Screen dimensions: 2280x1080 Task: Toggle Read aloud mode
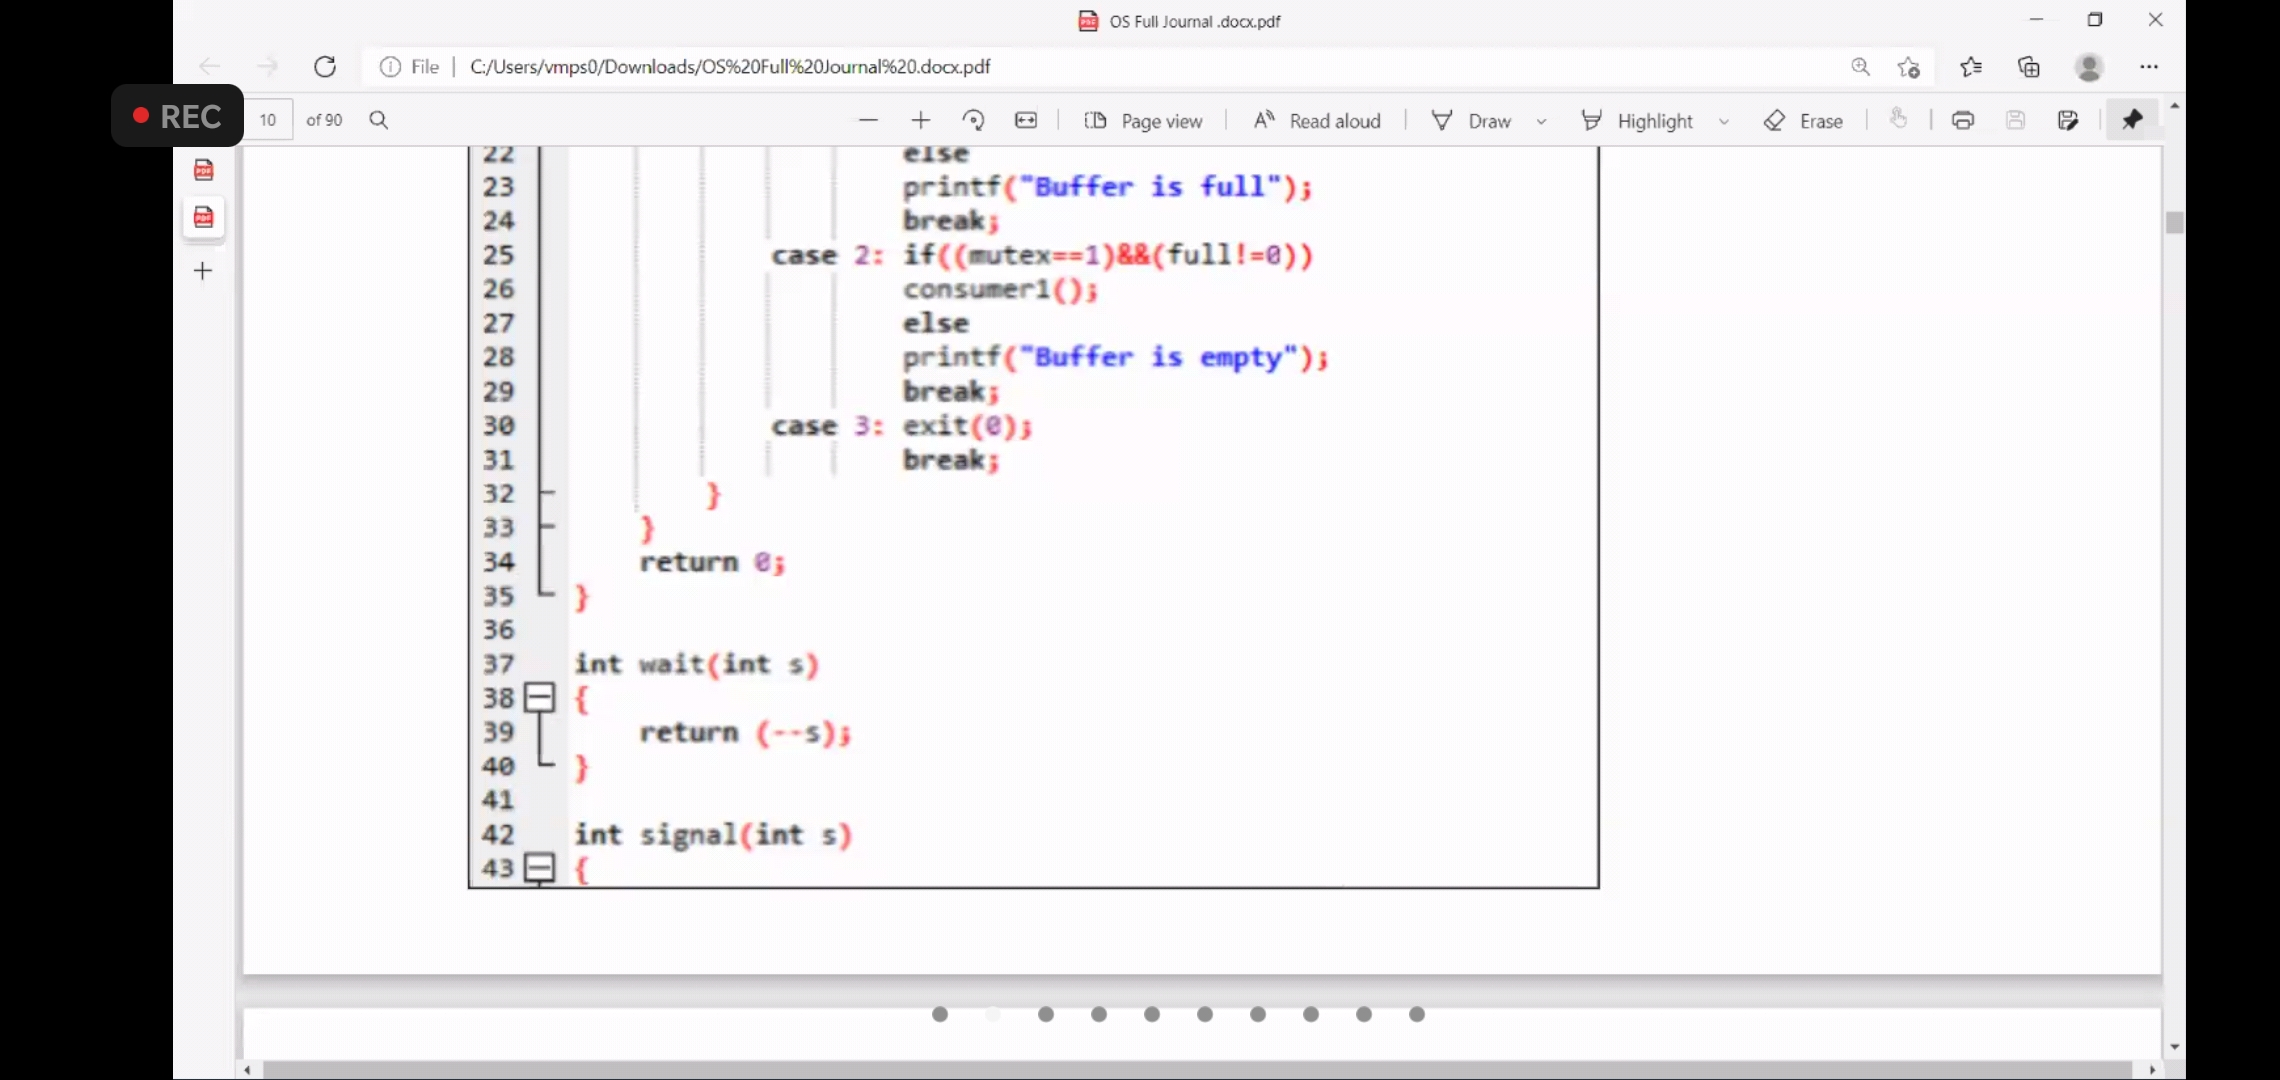1317,121
